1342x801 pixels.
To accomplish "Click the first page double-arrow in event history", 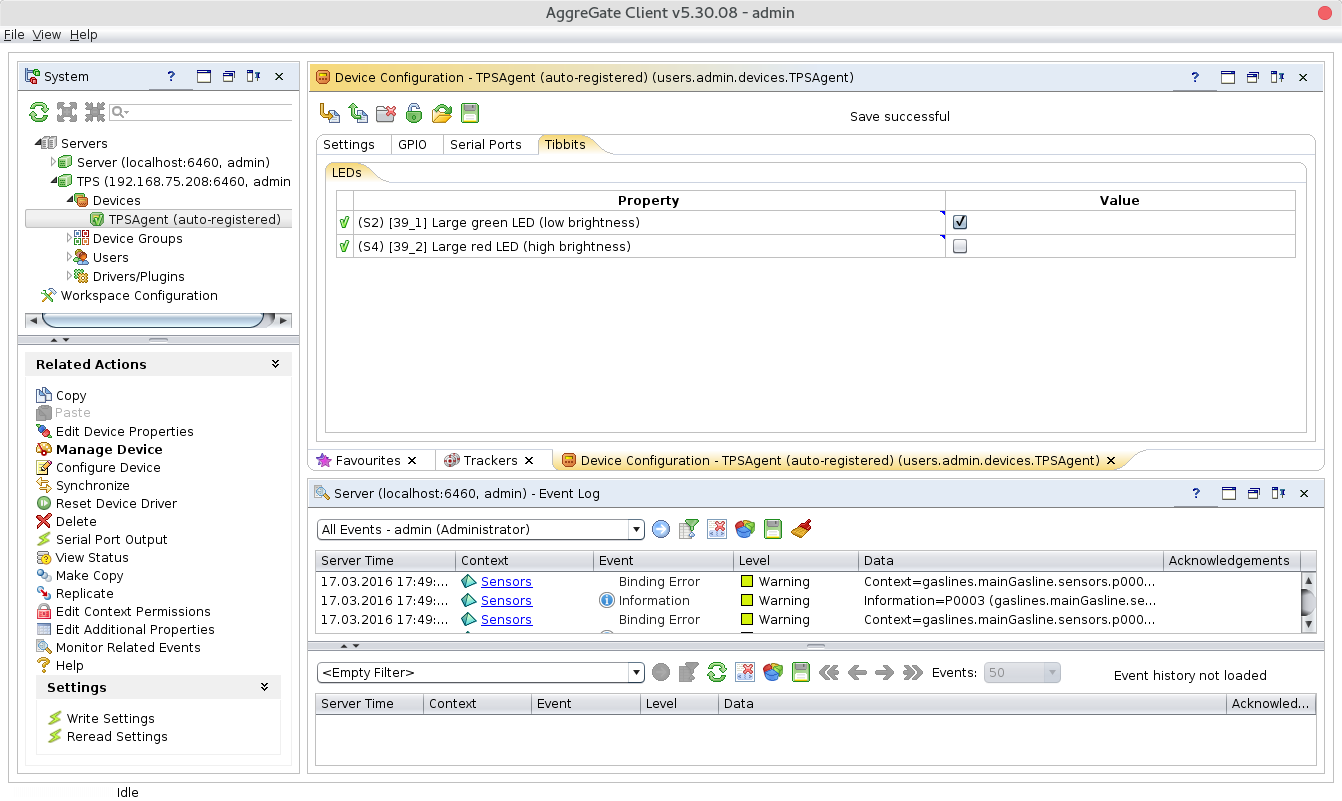I will coord(828,673).
